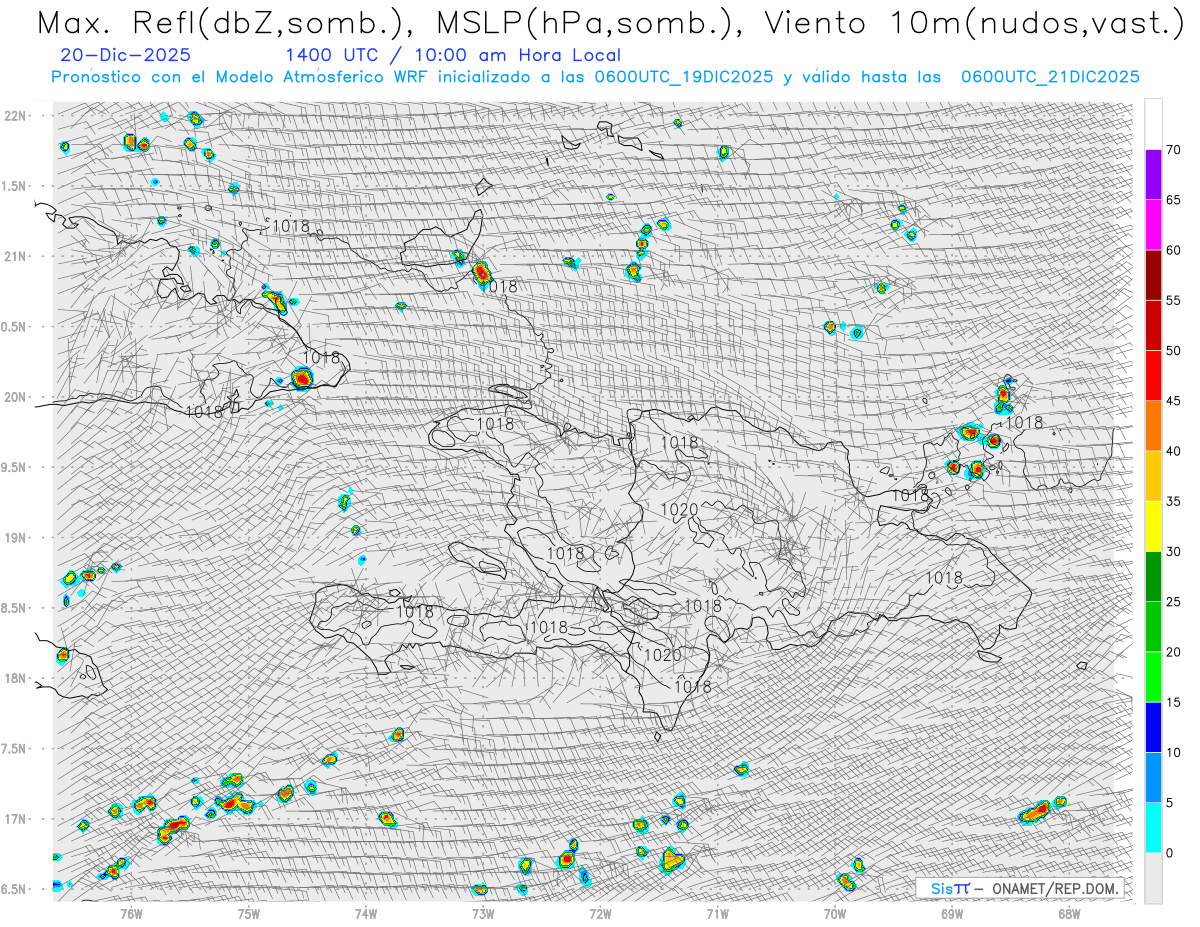This screenshot has width=1200, height=927.
Task: Click the colorbar value 70
Action: point(1173,150)
